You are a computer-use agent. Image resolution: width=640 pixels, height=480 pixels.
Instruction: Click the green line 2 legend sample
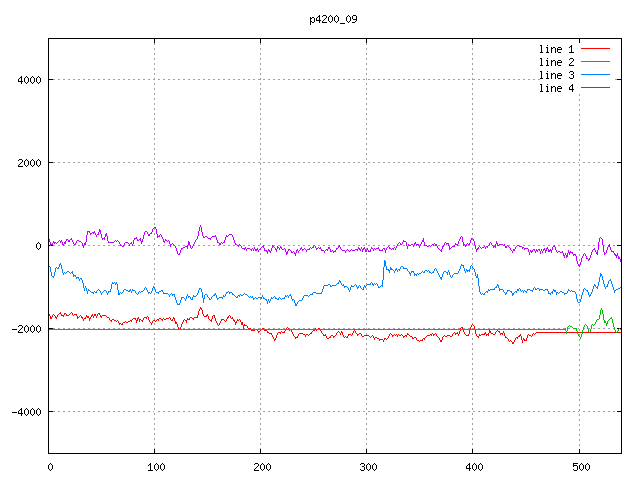click(x=595, y=62)
